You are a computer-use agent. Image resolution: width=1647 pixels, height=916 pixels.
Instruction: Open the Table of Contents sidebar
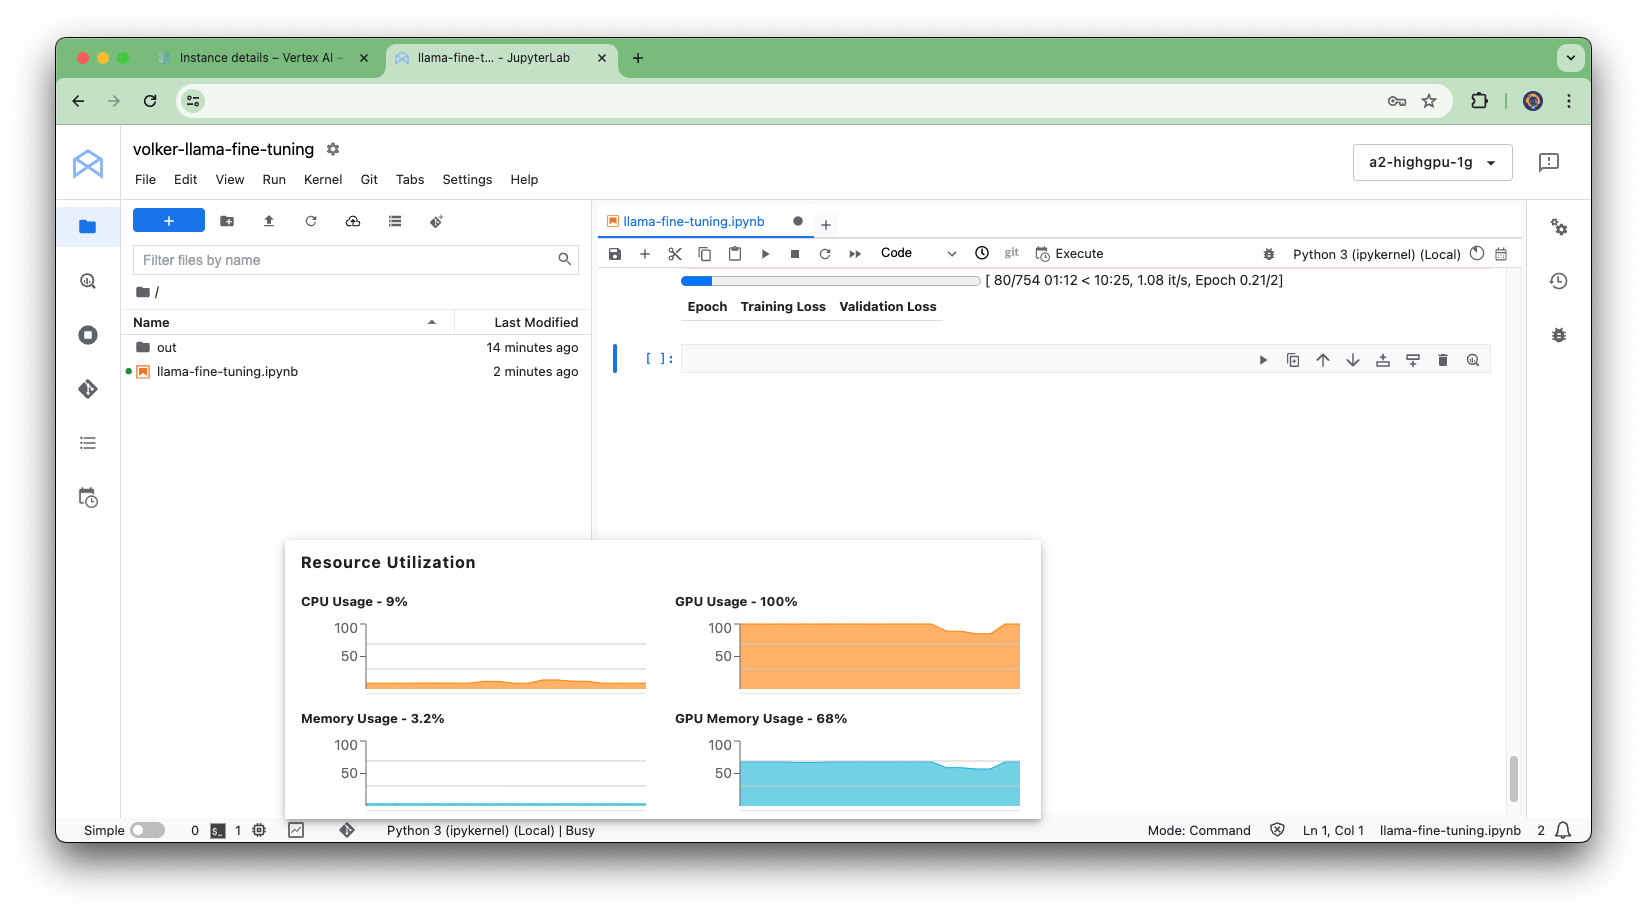[88, 443]
